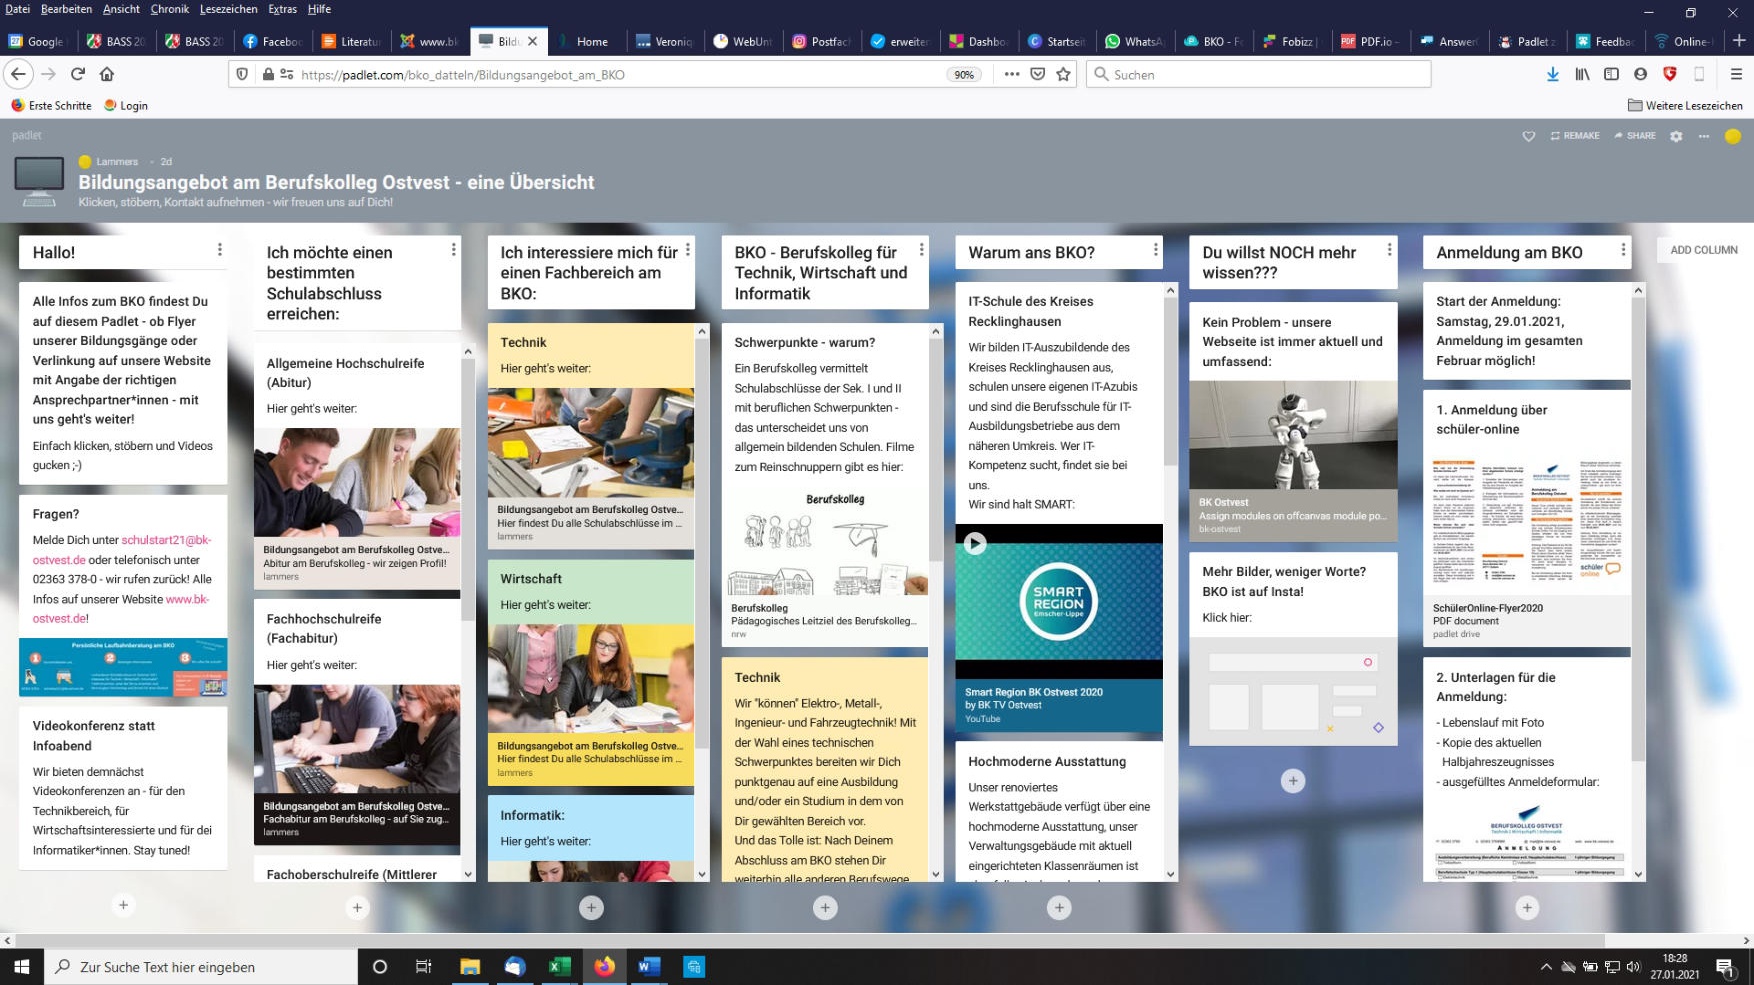Open the Firefox account icon in toolbar
The image size is (1754, 985).
1640,74
